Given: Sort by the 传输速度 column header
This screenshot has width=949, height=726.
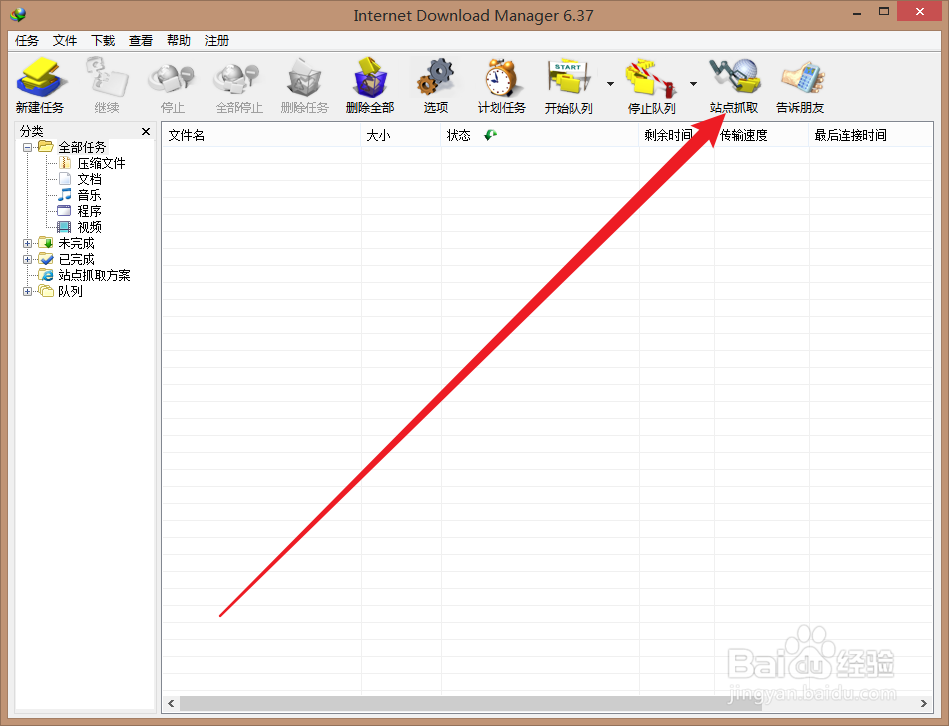Looking at the screenshot, I should pos(761,135).
